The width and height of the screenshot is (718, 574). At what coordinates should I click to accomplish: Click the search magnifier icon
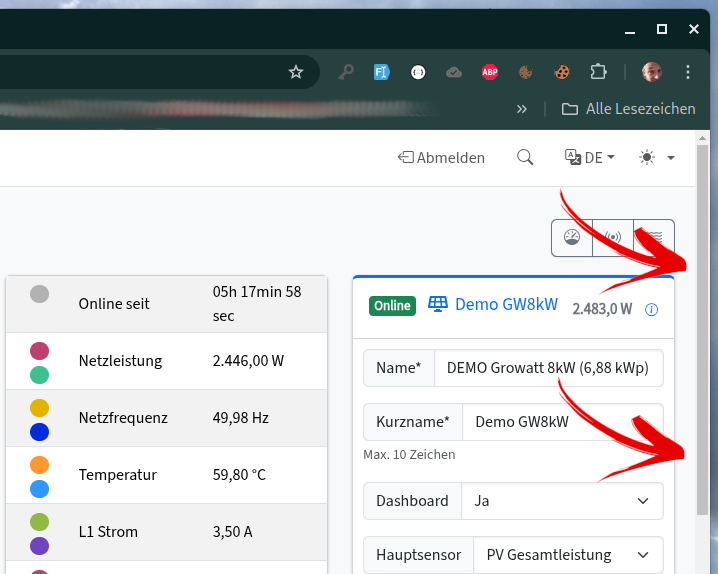tap(525, 157)
